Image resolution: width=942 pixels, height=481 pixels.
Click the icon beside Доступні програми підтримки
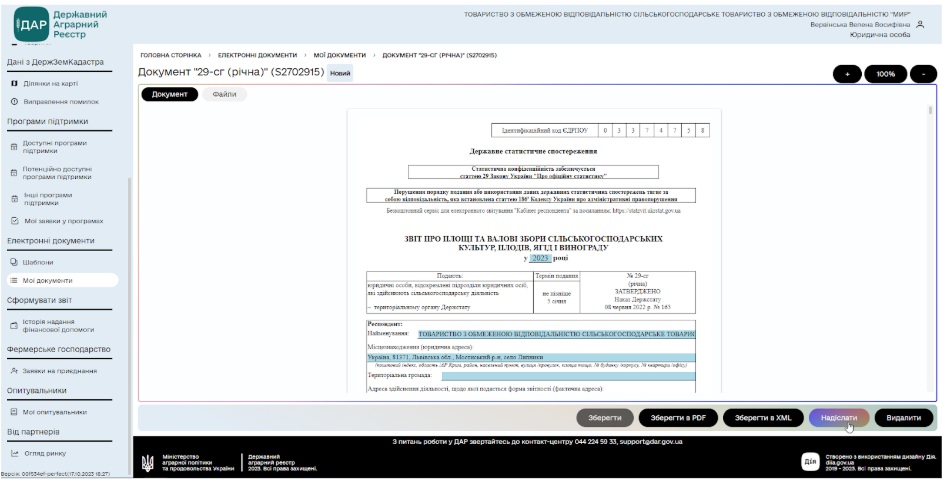click(14, 147)
